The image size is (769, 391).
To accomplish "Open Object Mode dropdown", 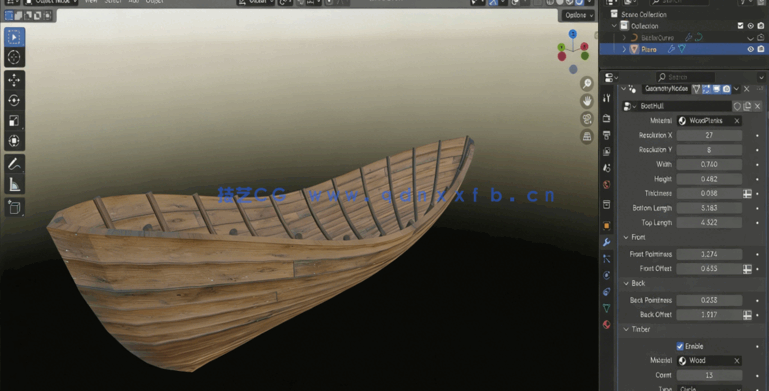I will point(51,2).
